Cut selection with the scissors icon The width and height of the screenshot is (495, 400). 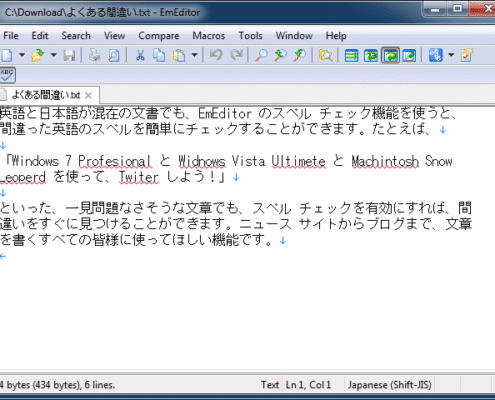coord(140,55)
